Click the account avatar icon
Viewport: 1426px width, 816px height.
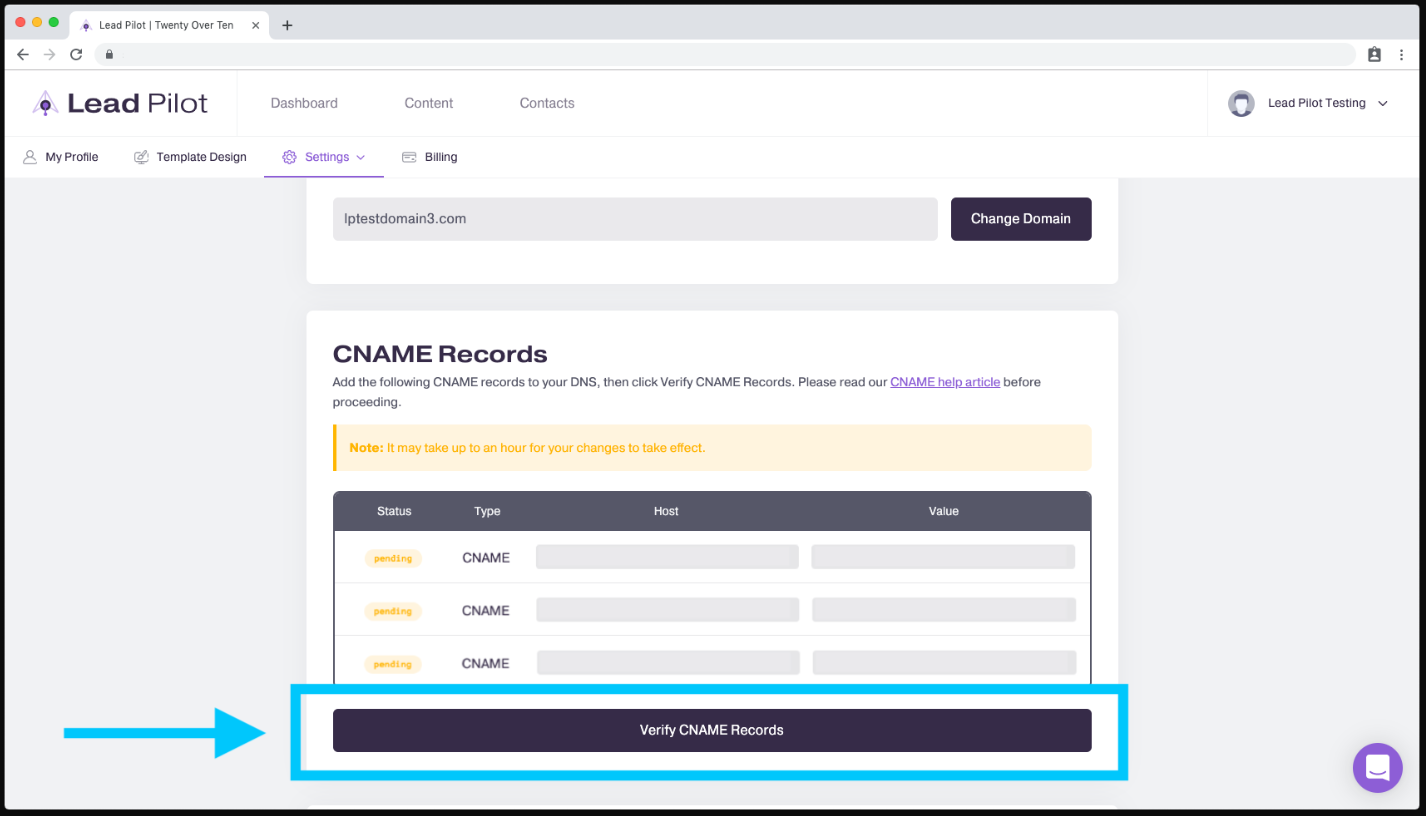[1241, 102]
